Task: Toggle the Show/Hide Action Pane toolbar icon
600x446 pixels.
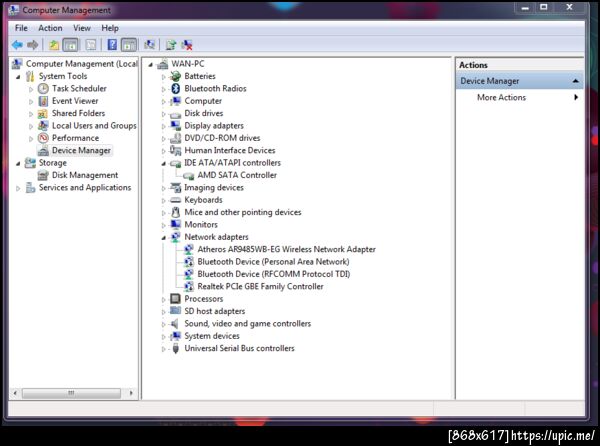Action: tap(129, 45)
